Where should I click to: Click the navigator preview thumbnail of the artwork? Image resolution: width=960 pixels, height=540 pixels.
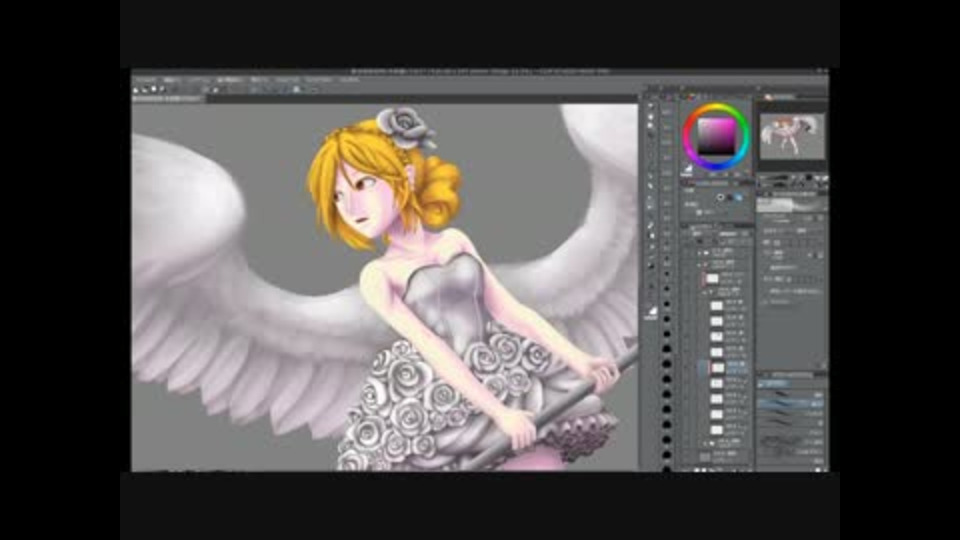pos(792,135)
